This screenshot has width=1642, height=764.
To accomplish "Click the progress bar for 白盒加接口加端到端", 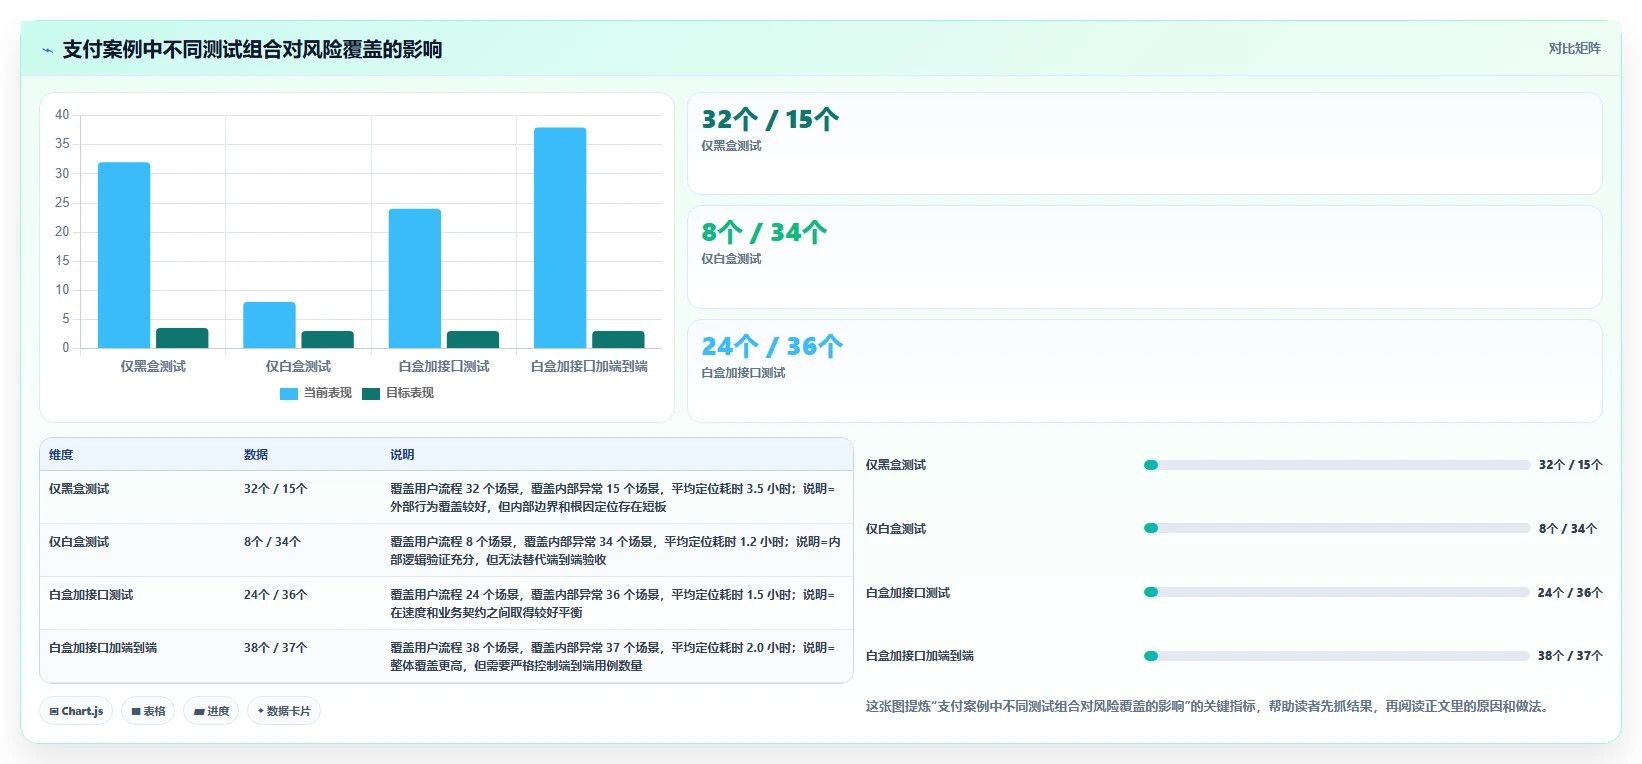I will tap(1337, 656).
